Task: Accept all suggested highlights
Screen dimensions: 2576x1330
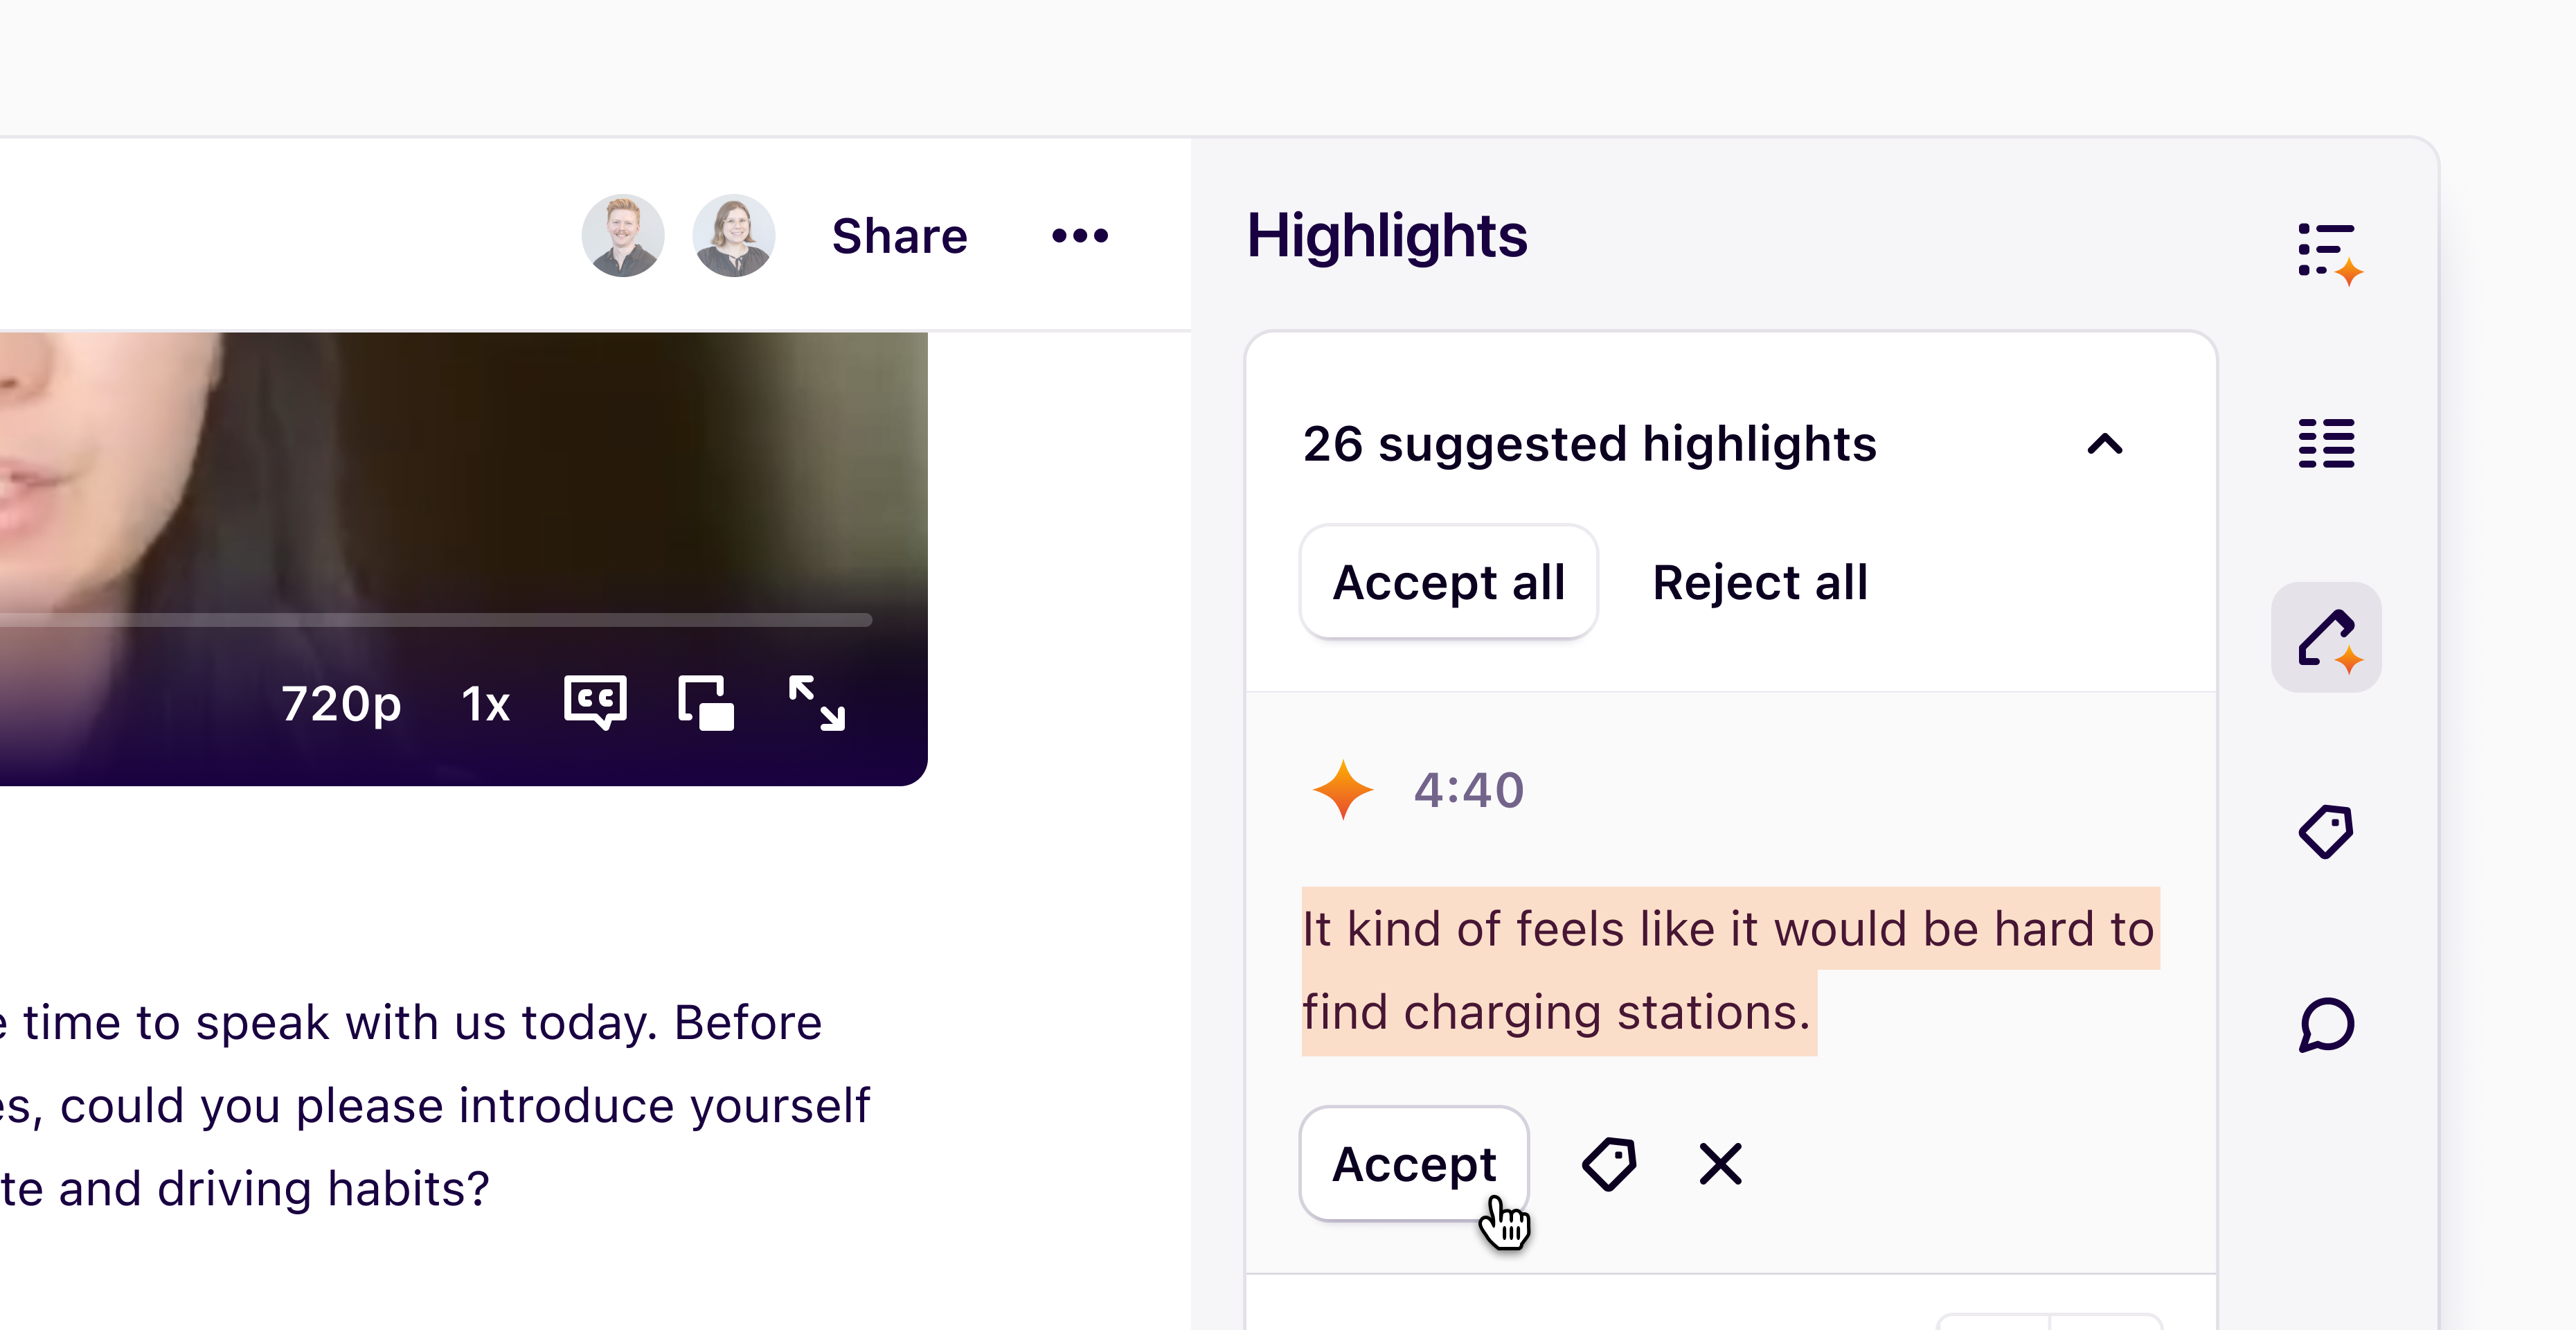Action: 1449,583
